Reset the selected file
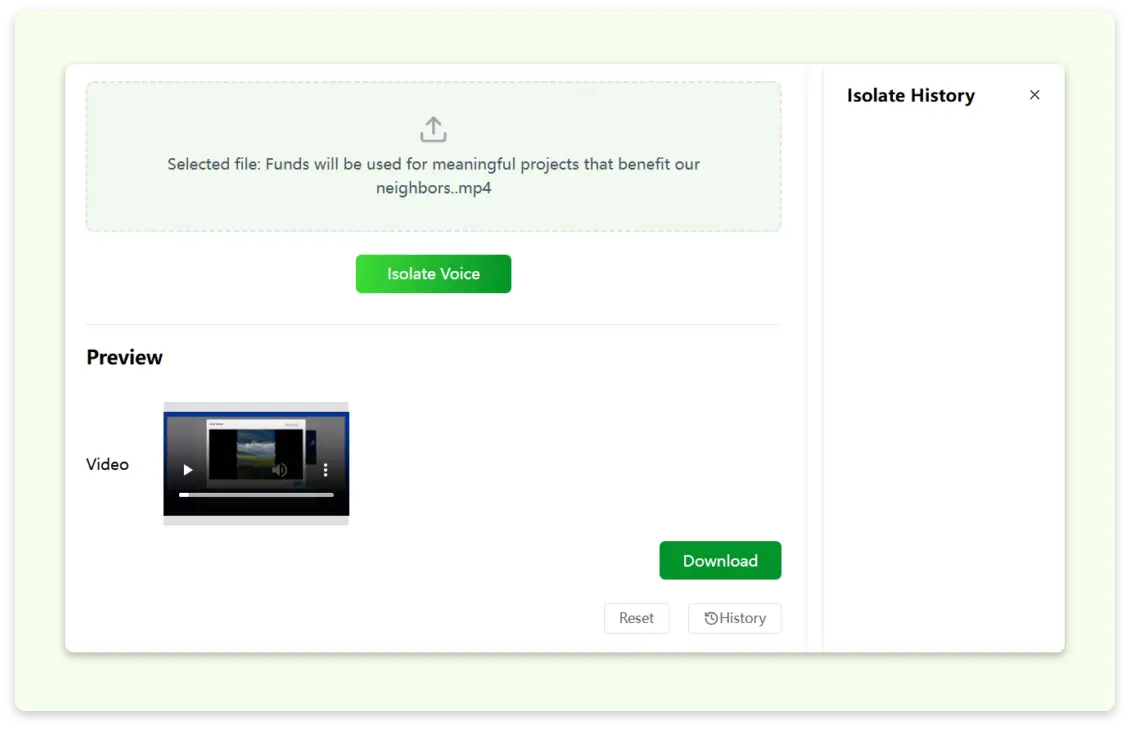 tap(636, 618)
